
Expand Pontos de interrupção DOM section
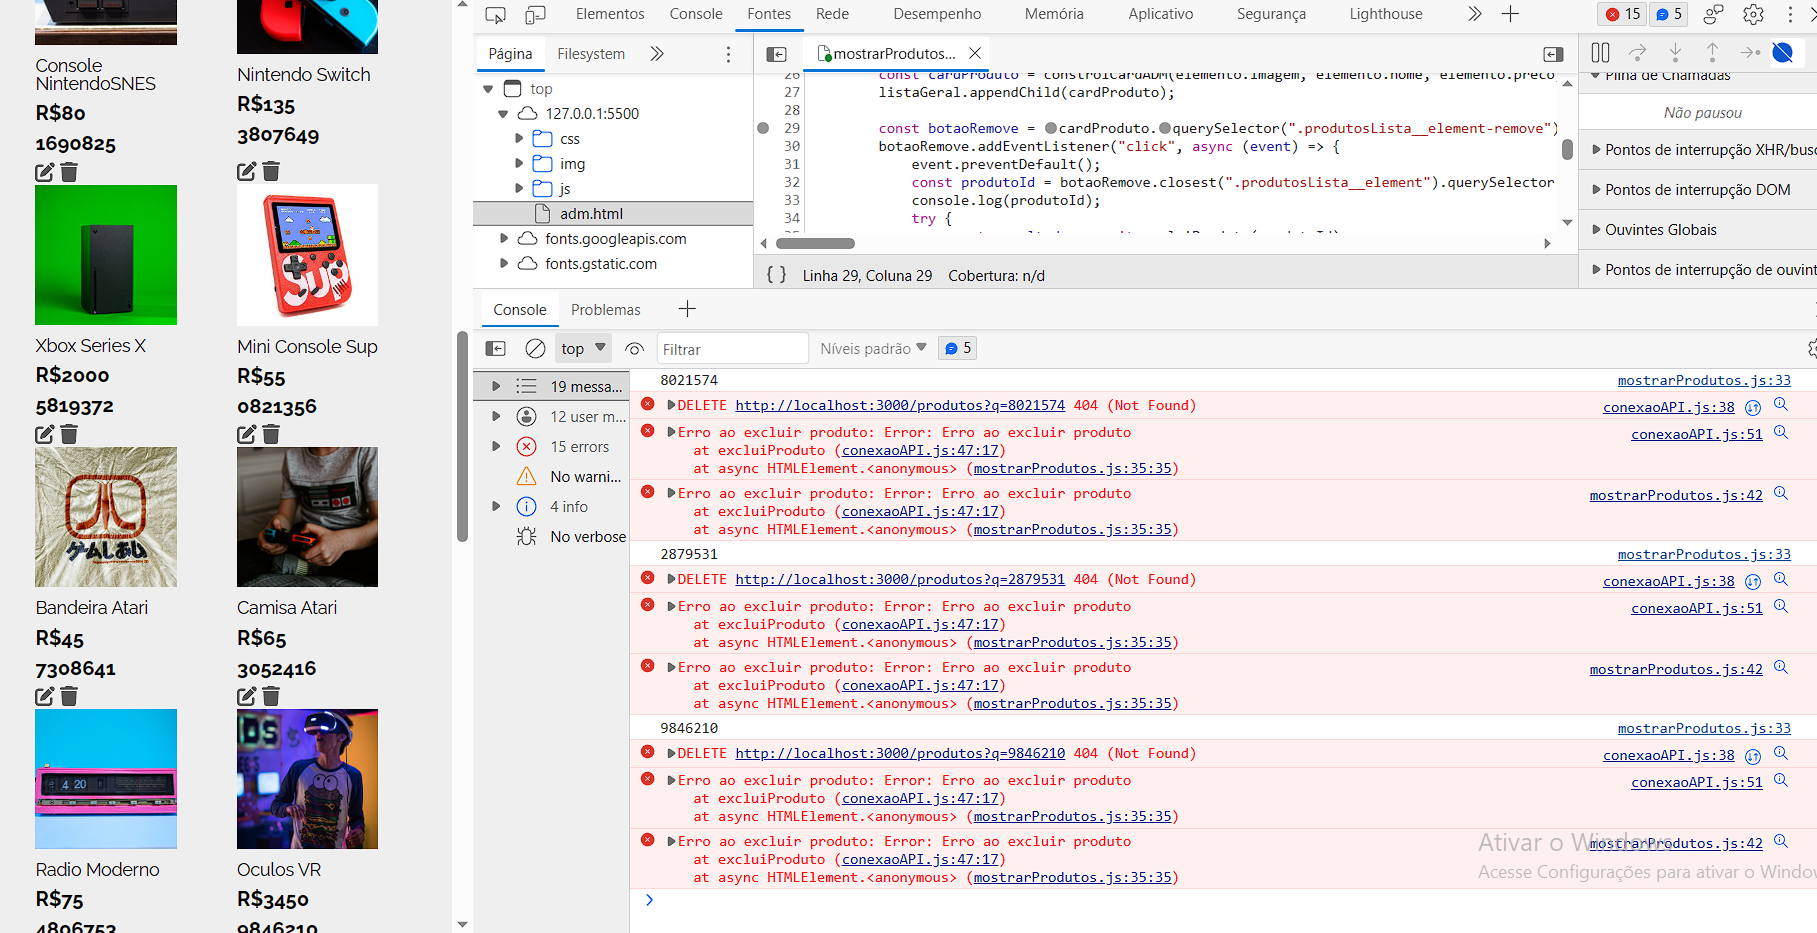[1697, 190]
